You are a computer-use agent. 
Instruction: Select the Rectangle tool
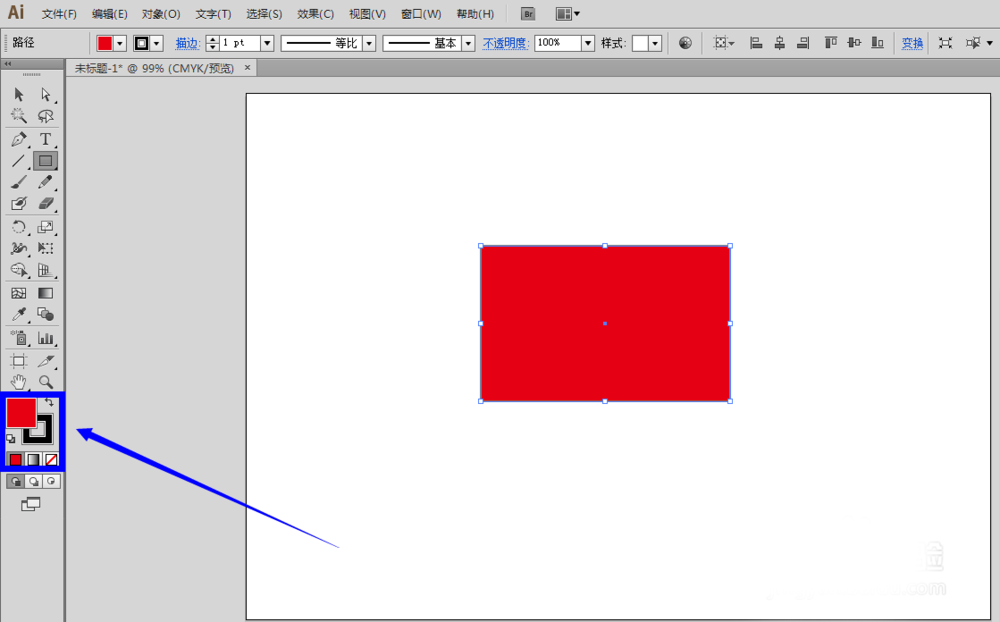click(45, 161)
